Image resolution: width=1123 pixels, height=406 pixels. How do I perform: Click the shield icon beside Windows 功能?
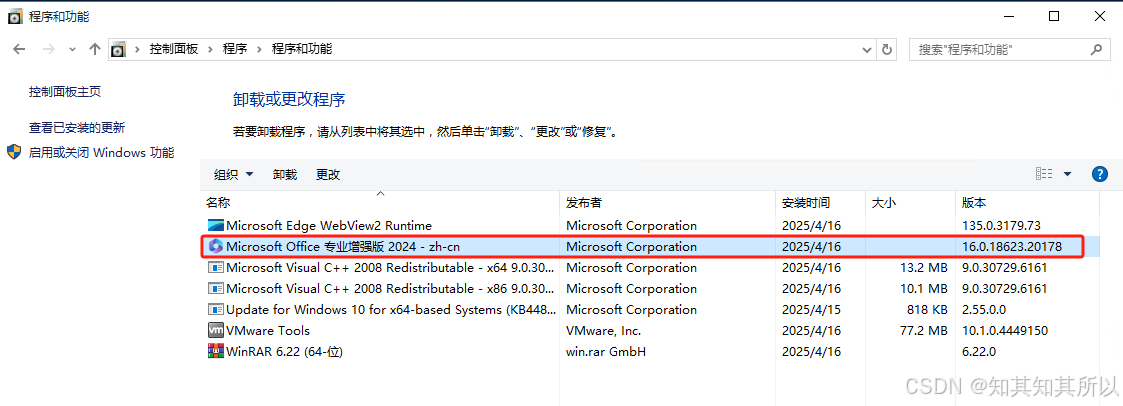point(14,153)
